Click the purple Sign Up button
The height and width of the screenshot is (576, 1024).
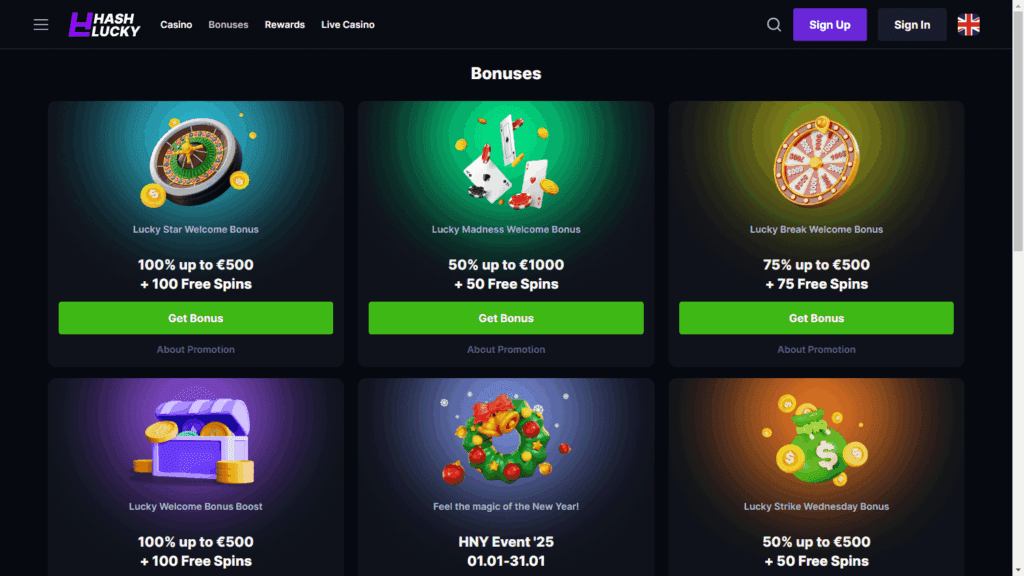[829, 25]
